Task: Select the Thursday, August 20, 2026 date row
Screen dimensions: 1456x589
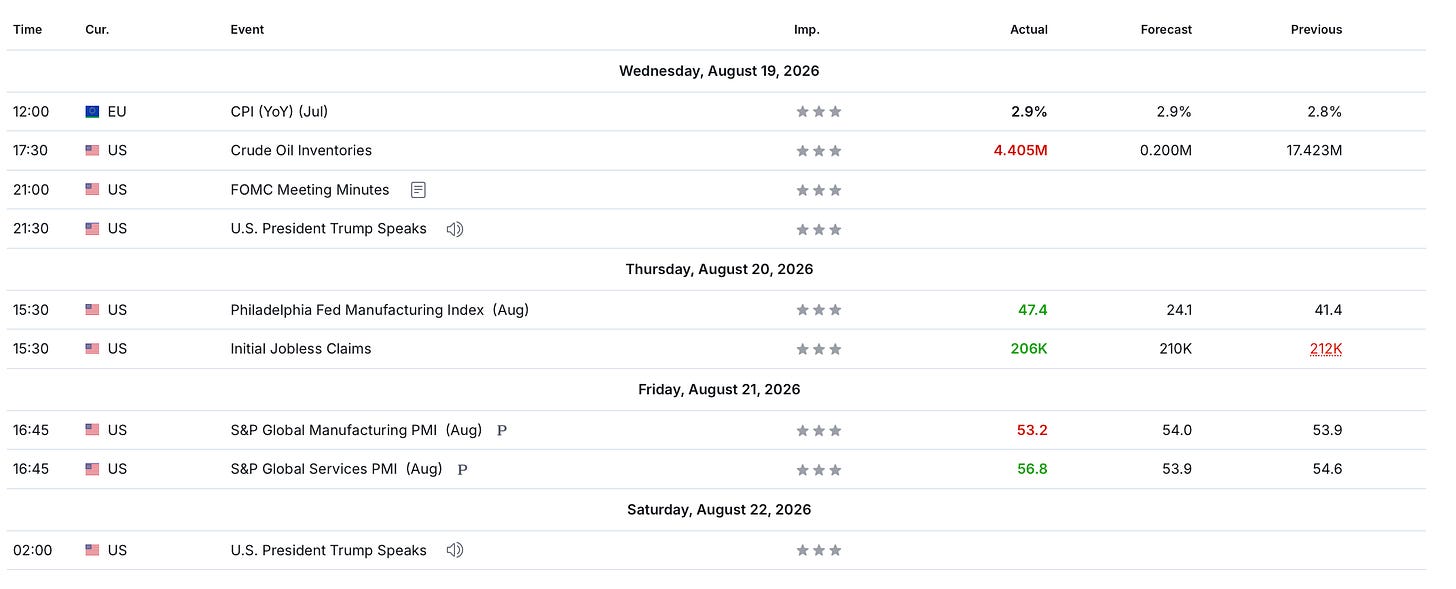Action: point(716,270)
